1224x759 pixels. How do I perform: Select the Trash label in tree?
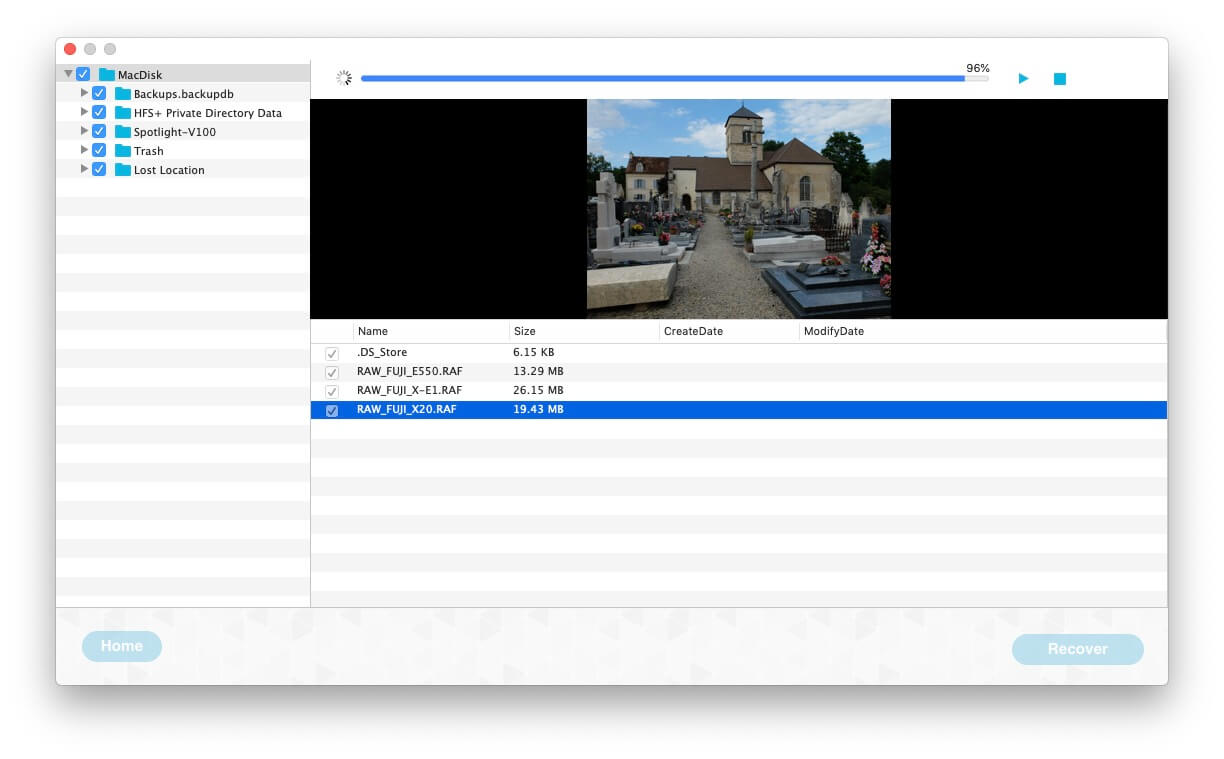point(149,151)
